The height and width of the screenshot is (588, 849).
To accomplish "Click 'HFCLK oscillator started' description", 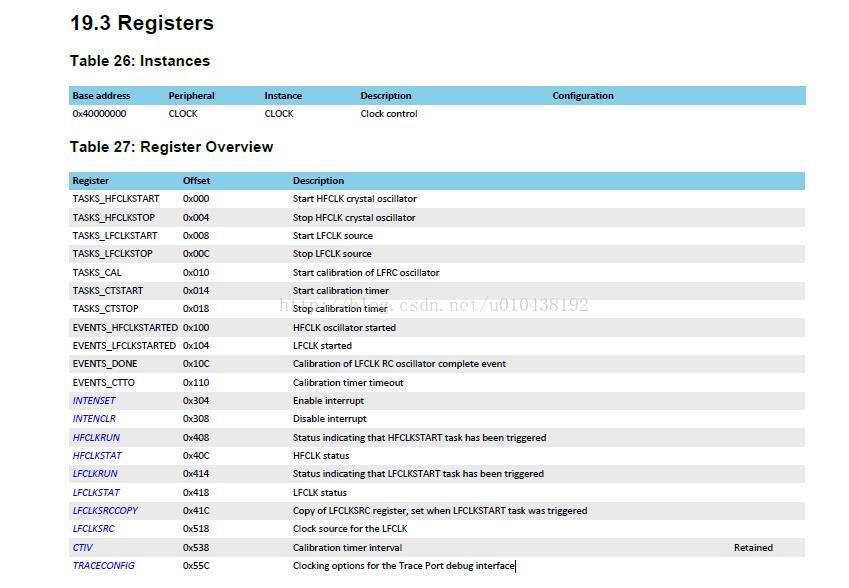I will [344, 328].
